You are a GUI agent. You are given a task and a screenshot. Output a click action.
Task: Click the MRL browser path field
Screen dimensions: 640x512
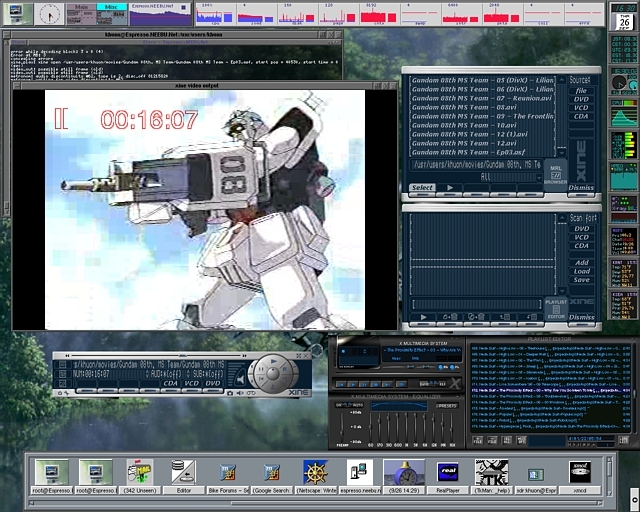(x=476, y=165)
